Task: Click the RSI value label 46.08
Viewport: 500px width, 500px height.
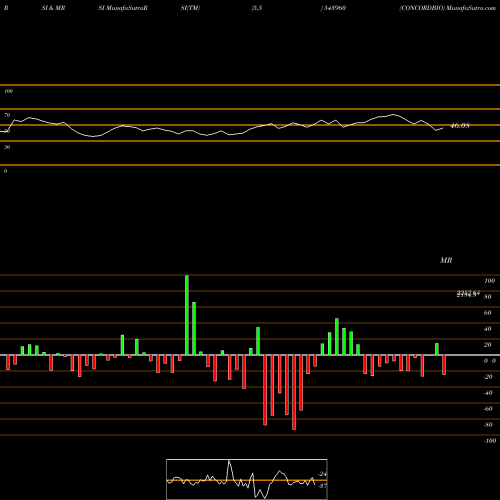Action: (460, 126)
